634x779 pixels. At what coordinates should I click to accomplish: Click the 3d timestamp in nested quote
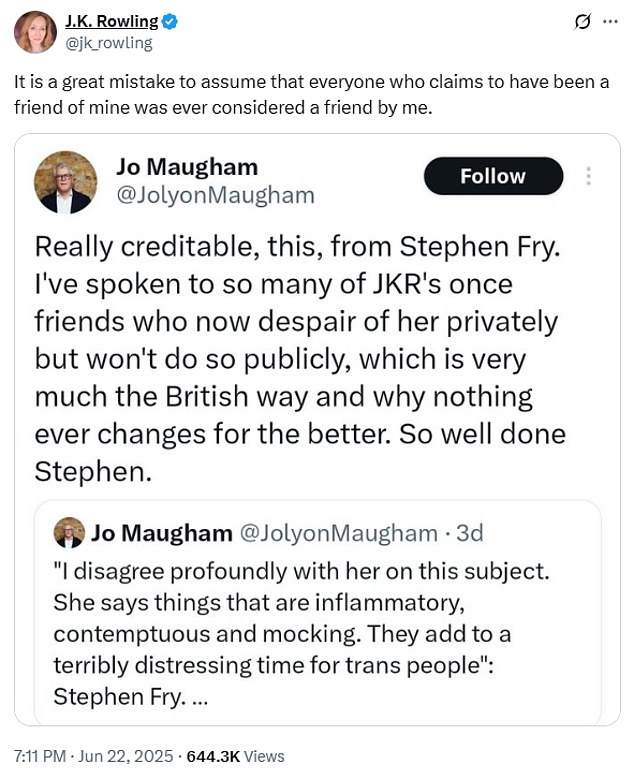469,533
